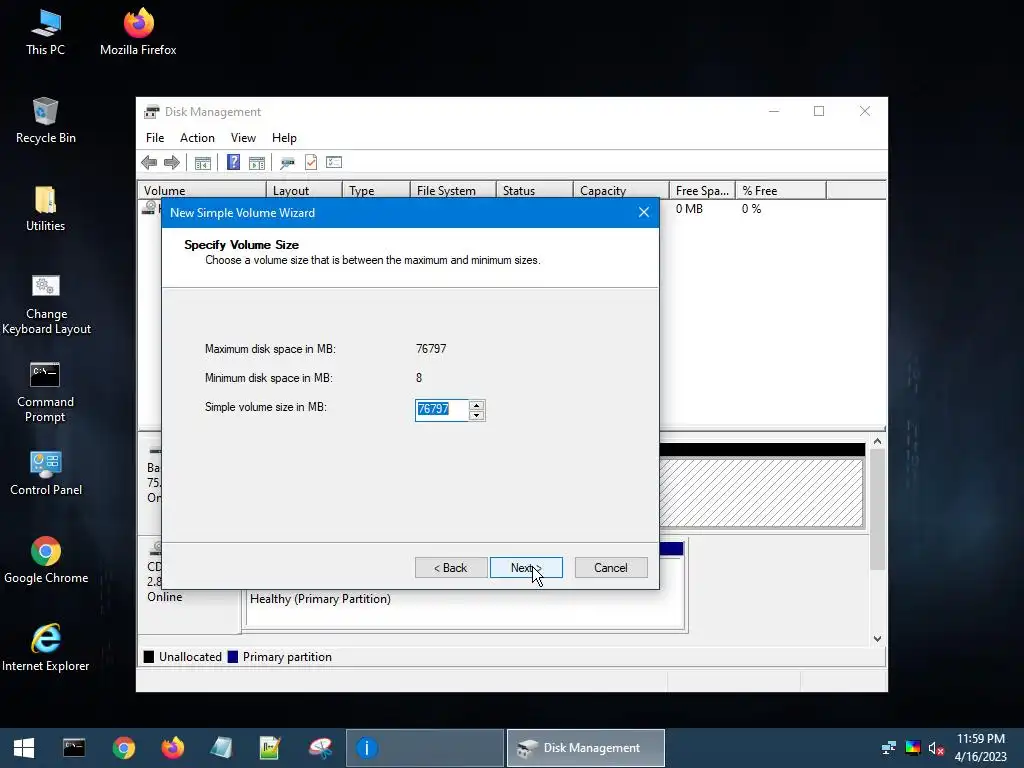Click the Connect/Refresh key toolbar icon
The height and width of the screenshot is (768, 1024).
point(287,163)
